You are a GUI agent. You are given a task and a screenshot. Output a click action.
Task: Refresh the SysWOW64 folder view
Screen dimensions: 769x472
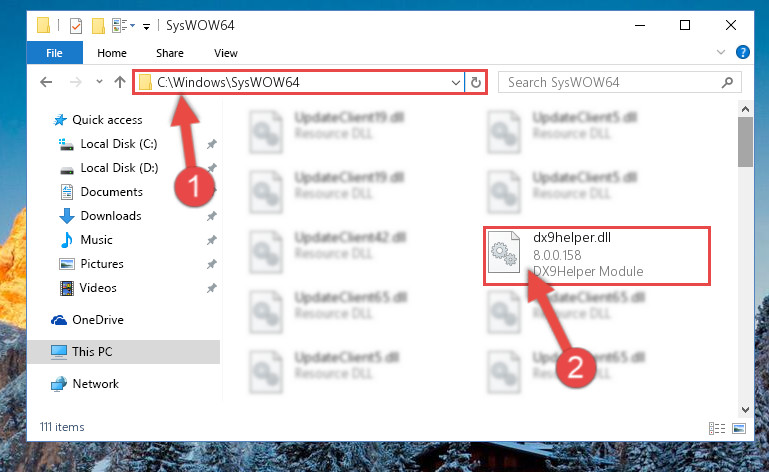click(475, 82)
